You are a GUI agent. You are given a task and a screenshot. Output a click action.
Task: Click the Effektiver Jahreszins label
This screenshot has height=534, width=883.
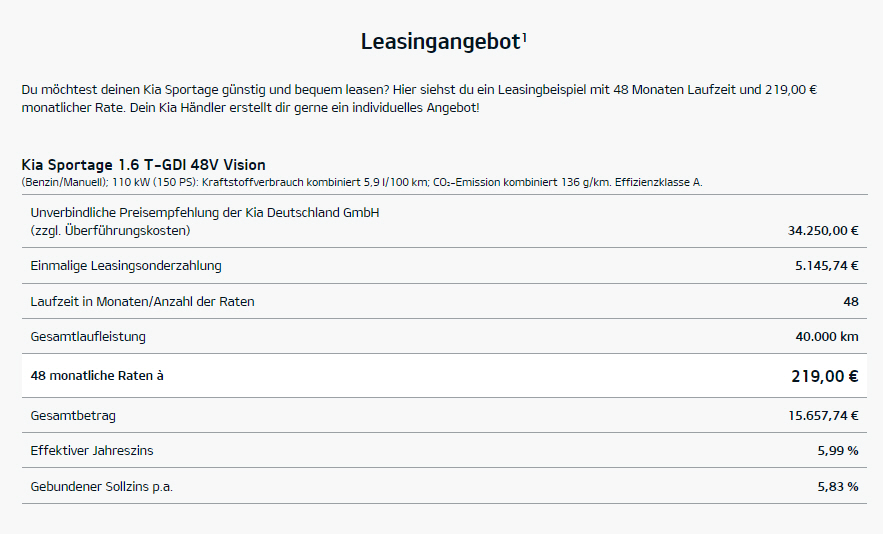(92, 450)
